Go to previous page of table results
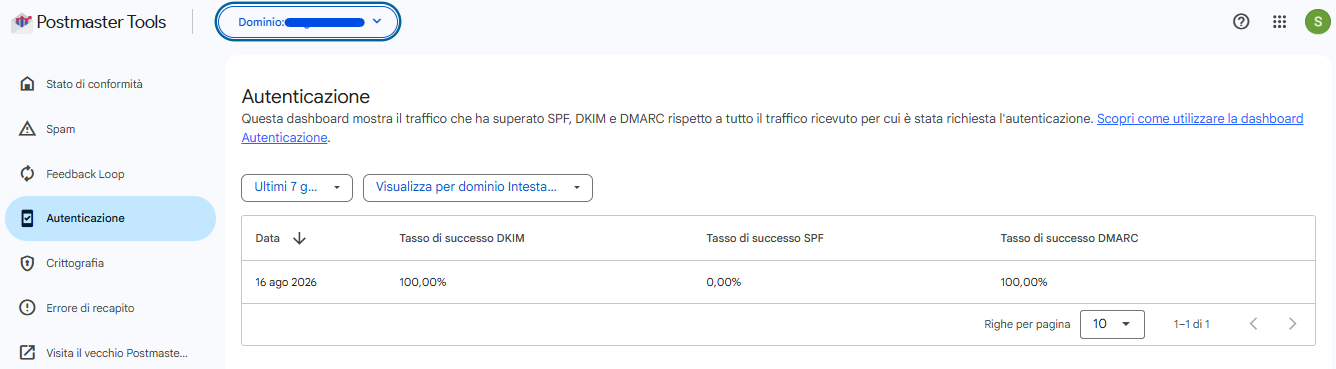The height and width of the screenshot is (369, 1336). point(1254,324)
